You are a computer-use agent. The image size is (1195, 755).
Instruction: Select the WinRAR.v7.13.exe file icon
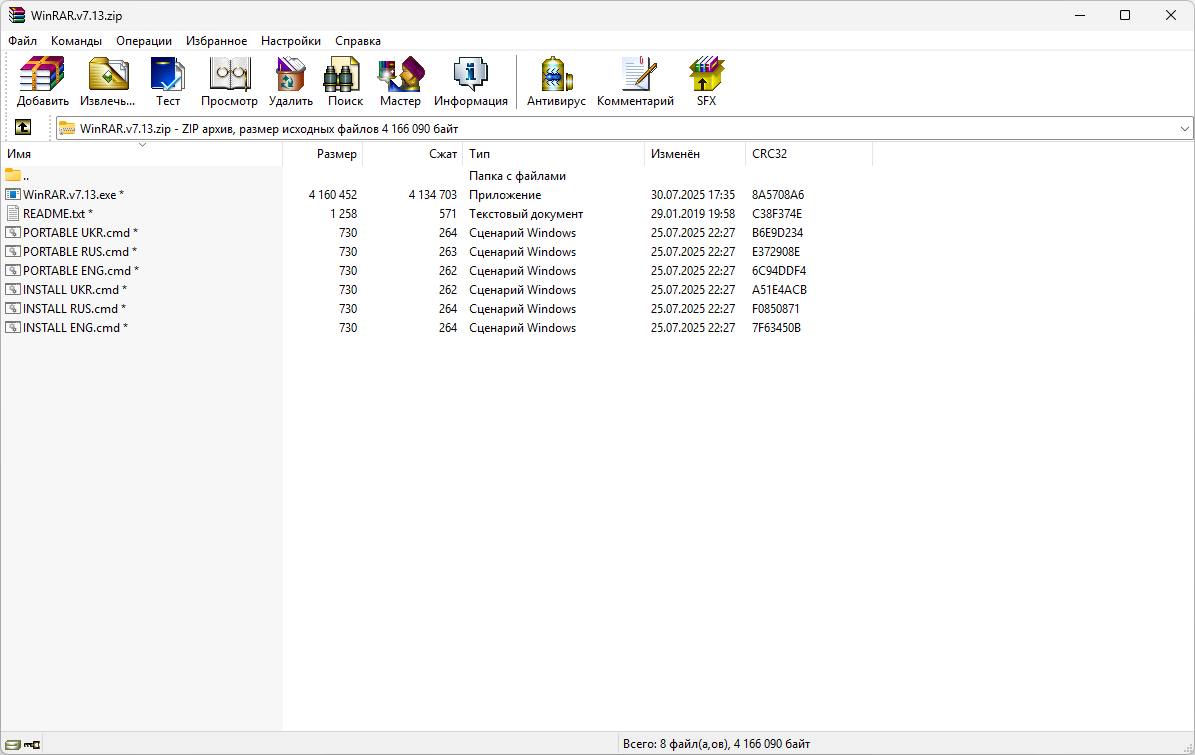click(x=13, y=194)
